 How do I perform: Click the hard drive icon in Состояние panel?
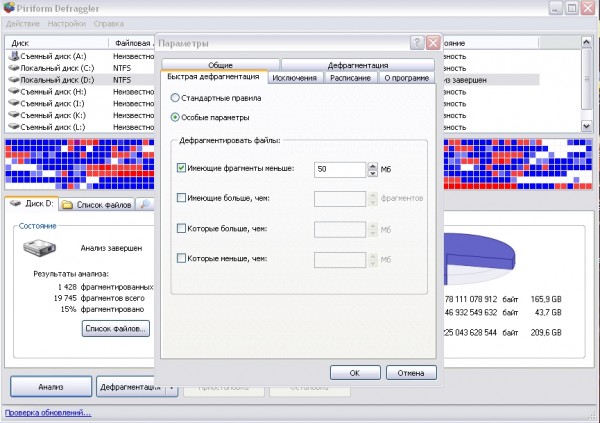point(39,248)
